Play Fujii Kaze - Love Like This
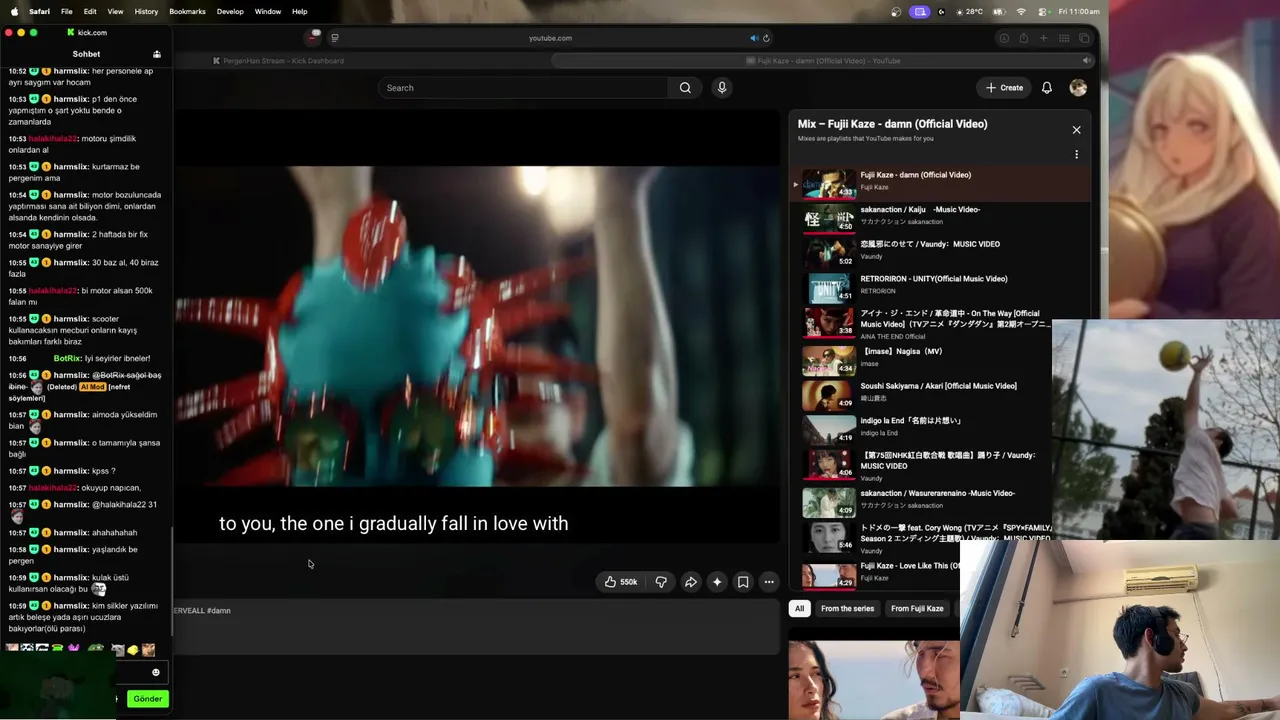The width and height of the screenshot is (1280, 720). pyautogui.click(x=875, y=574)
